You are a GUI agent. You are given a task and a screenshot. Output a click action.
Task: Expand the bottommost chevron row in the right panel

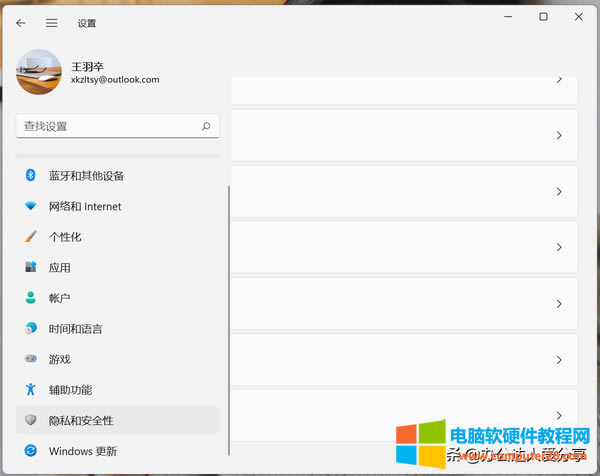559,414
